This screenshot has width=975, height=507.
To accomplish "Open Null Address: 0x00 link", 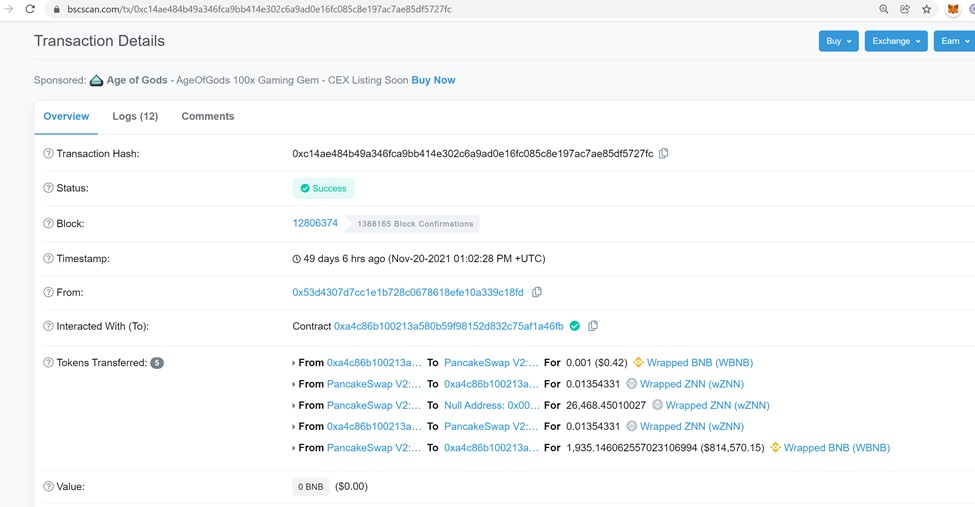I will tap(491, 405).
